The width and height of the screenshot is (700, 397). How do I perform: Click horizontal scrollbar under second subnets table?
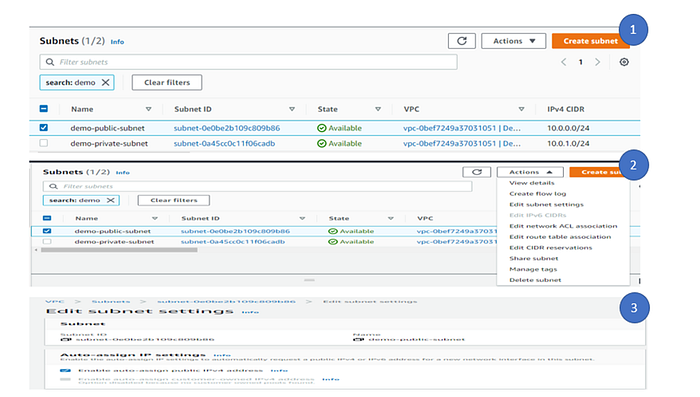pyautogui.click(x=119, y=250)
